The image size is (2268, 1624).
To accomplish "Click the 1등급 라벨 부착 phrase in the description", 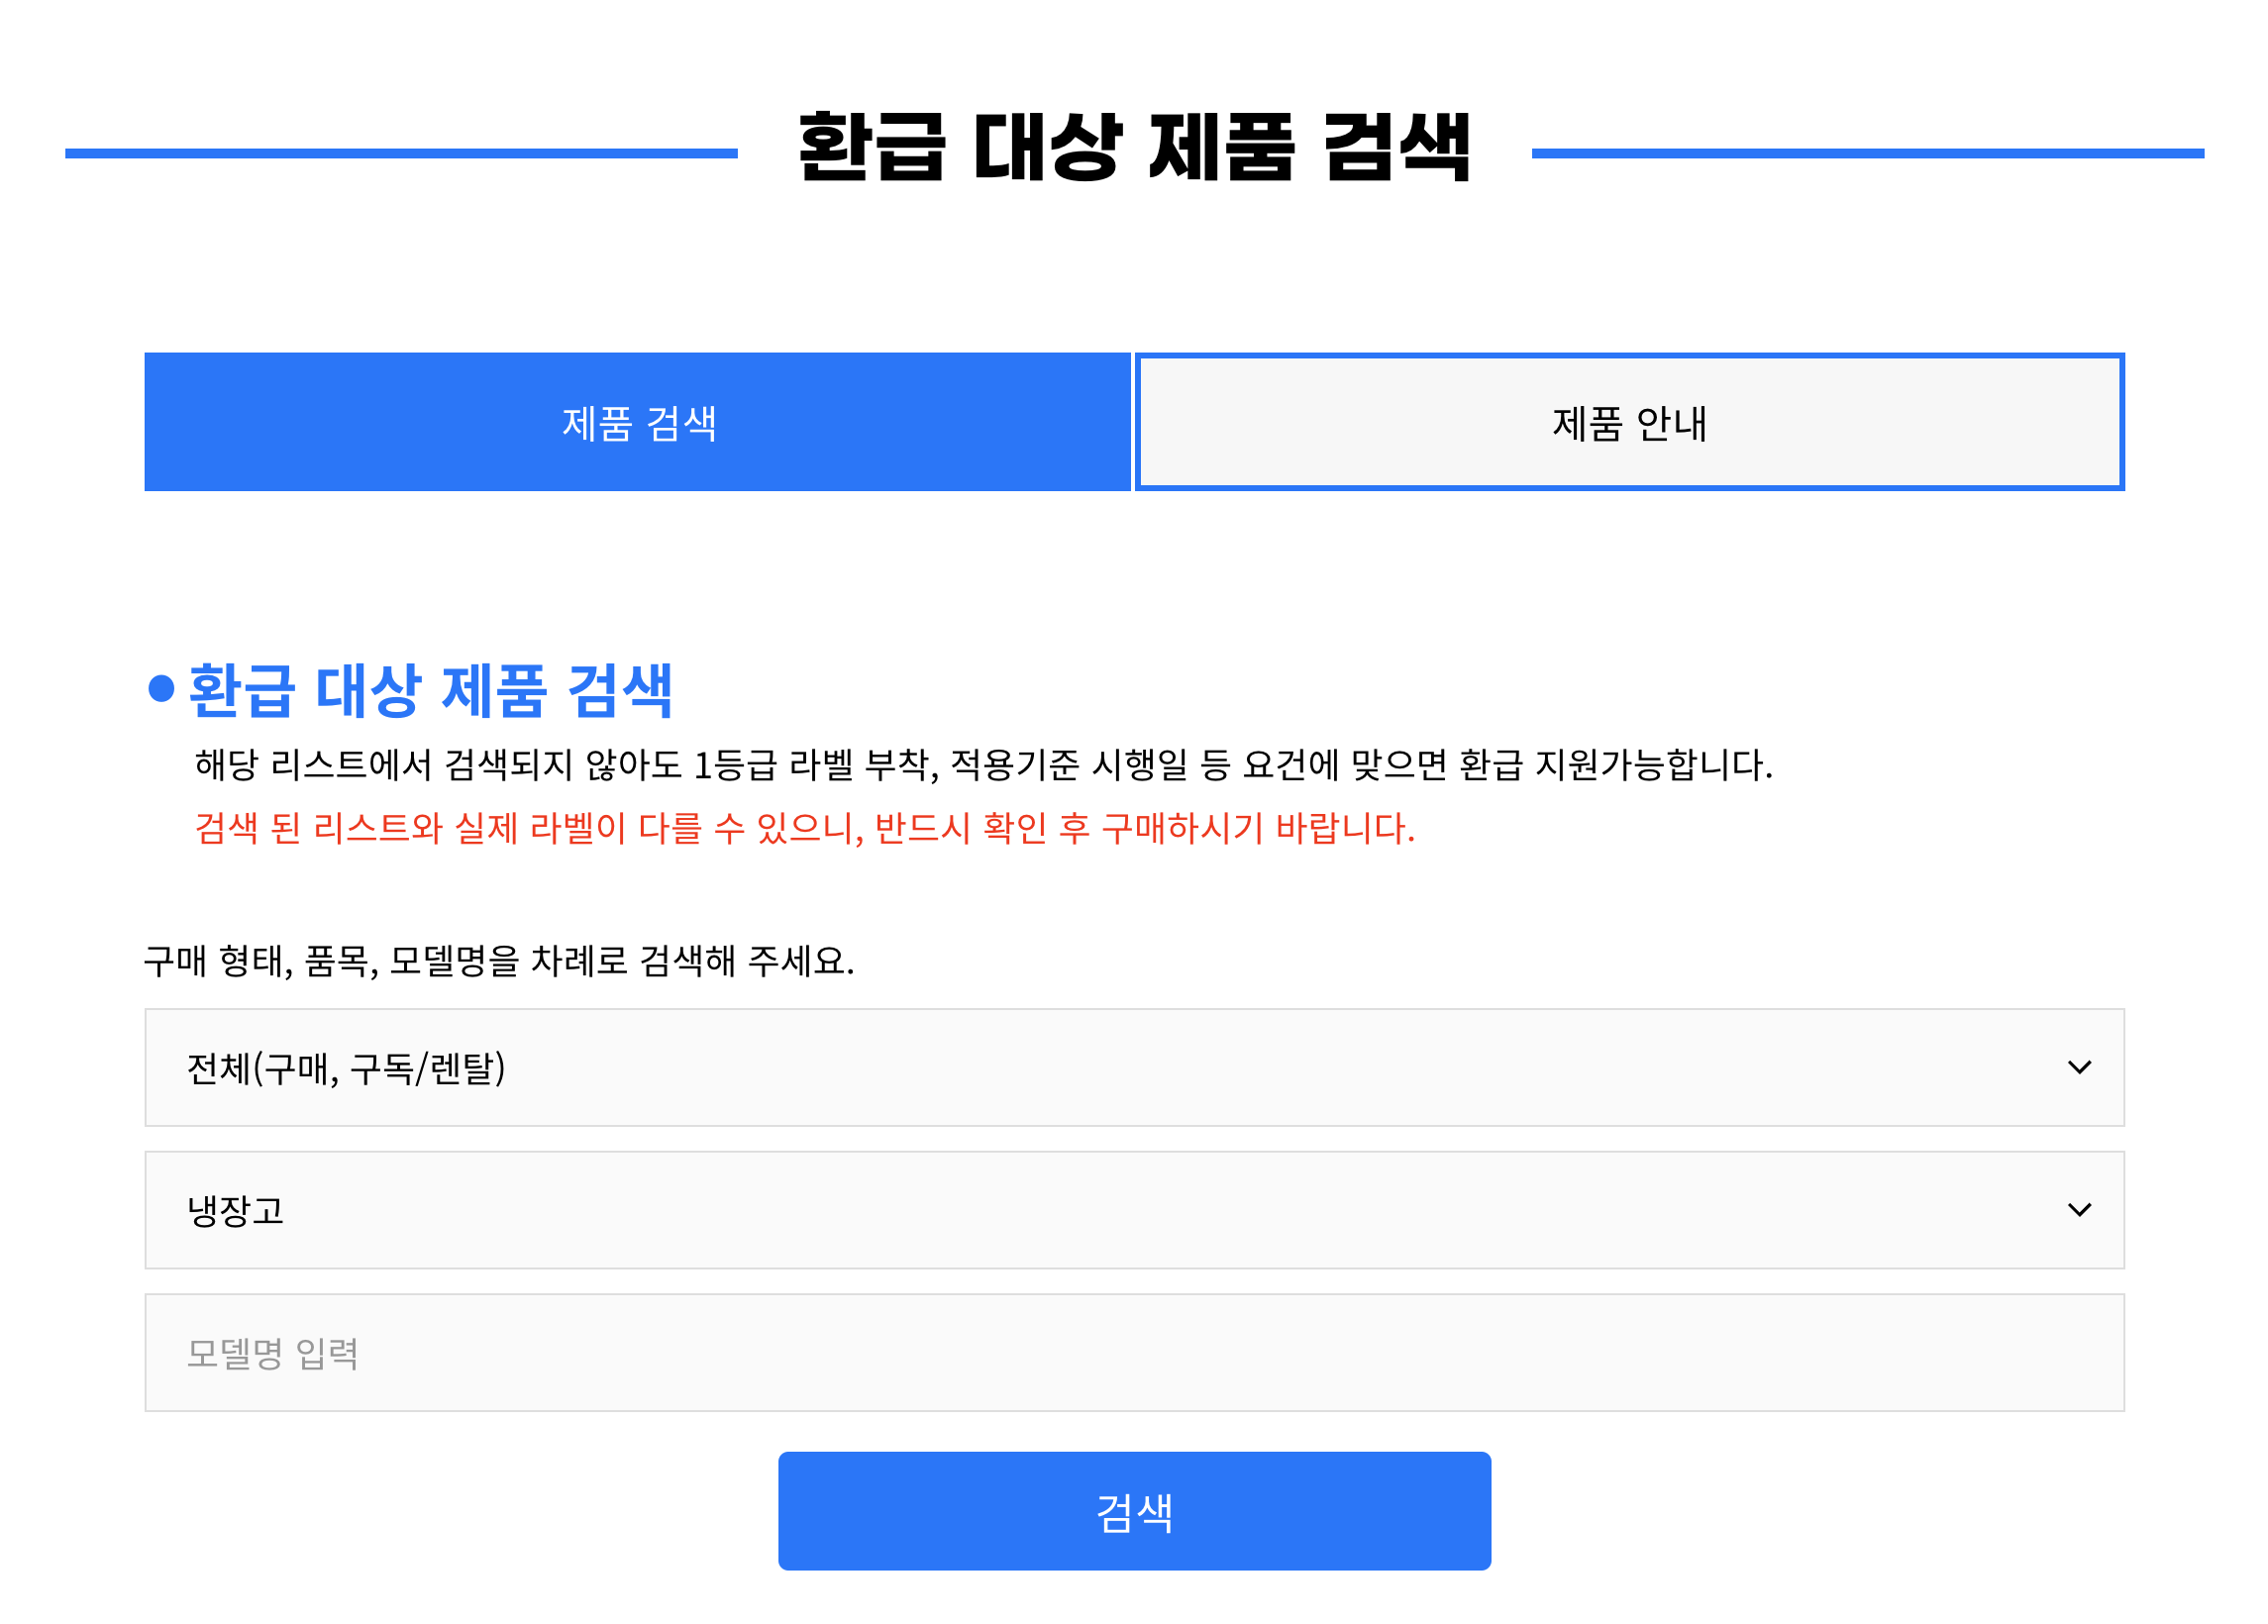I will (x=814, y=765).
